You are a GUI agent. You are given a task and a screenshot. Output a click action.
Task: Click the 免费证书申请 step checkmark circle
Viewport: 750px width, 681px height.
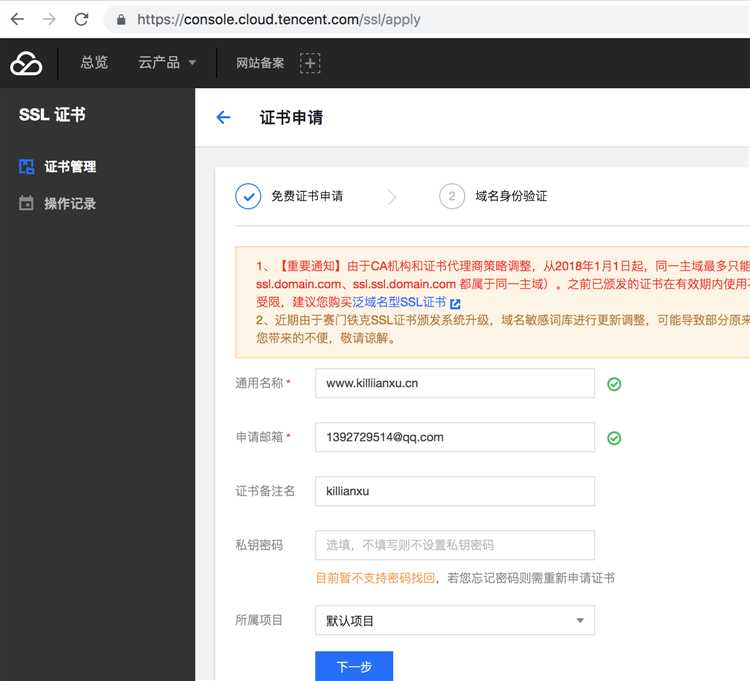(248, 196)
